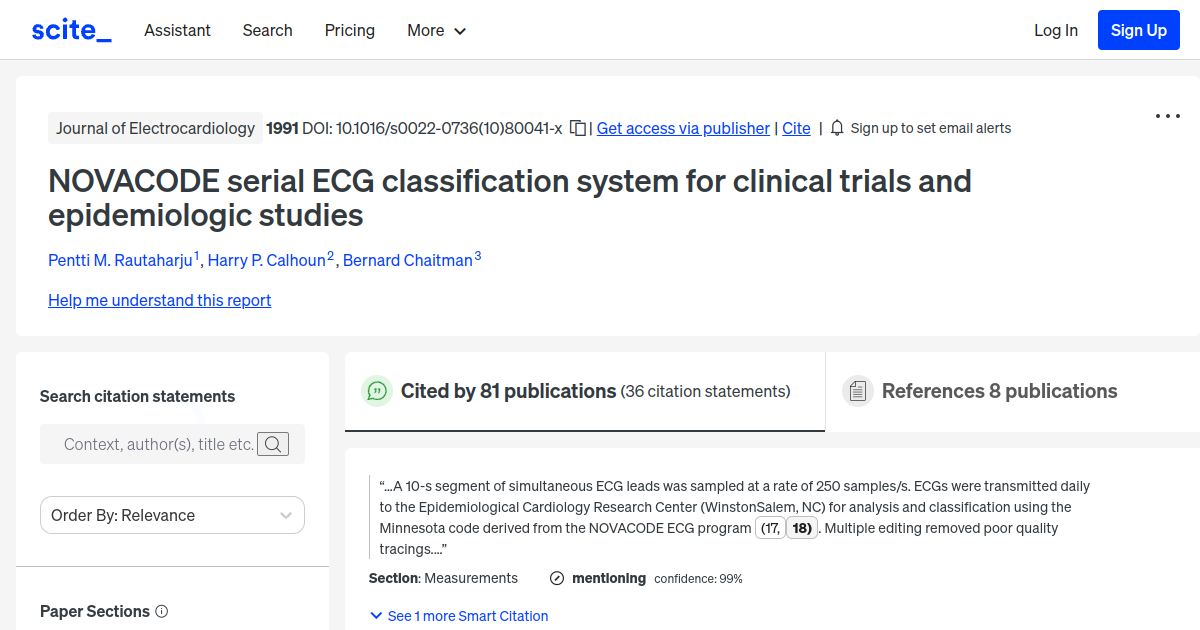Open the Order By: Relevance dropdown

pos(172,514)
